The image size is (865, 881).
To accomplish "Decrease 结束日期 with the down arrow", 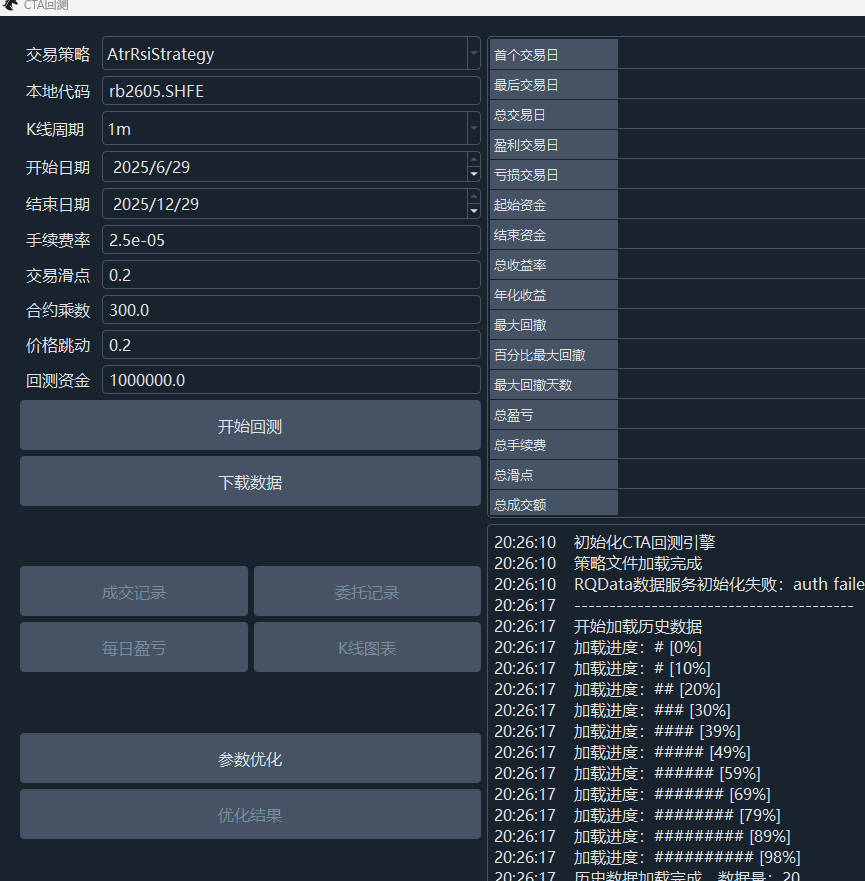I will (473, 211).
